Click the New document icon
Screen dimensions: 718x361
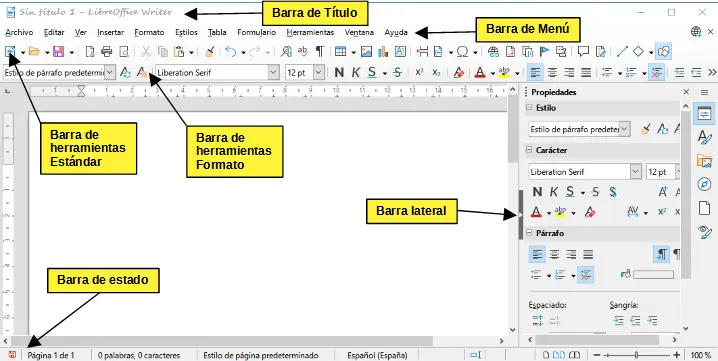[x=10, y=51]
